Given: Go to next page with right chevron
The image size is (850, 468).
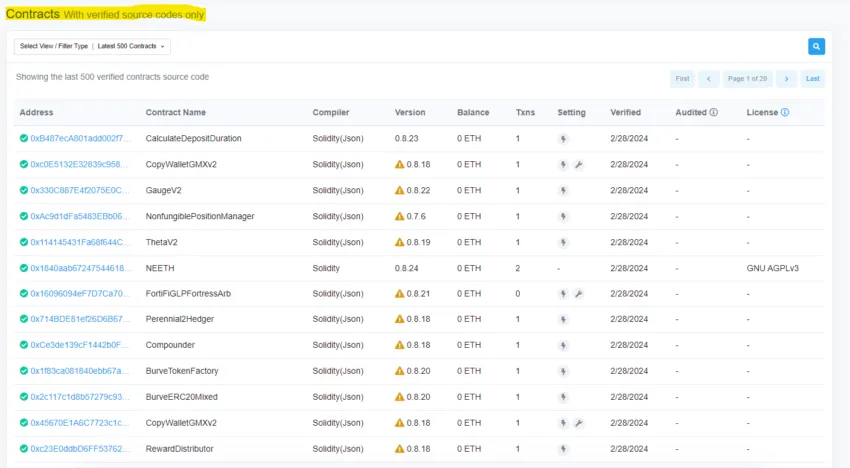Looking at the screenshot, I should pyautogui.click(x=787, y=78).
